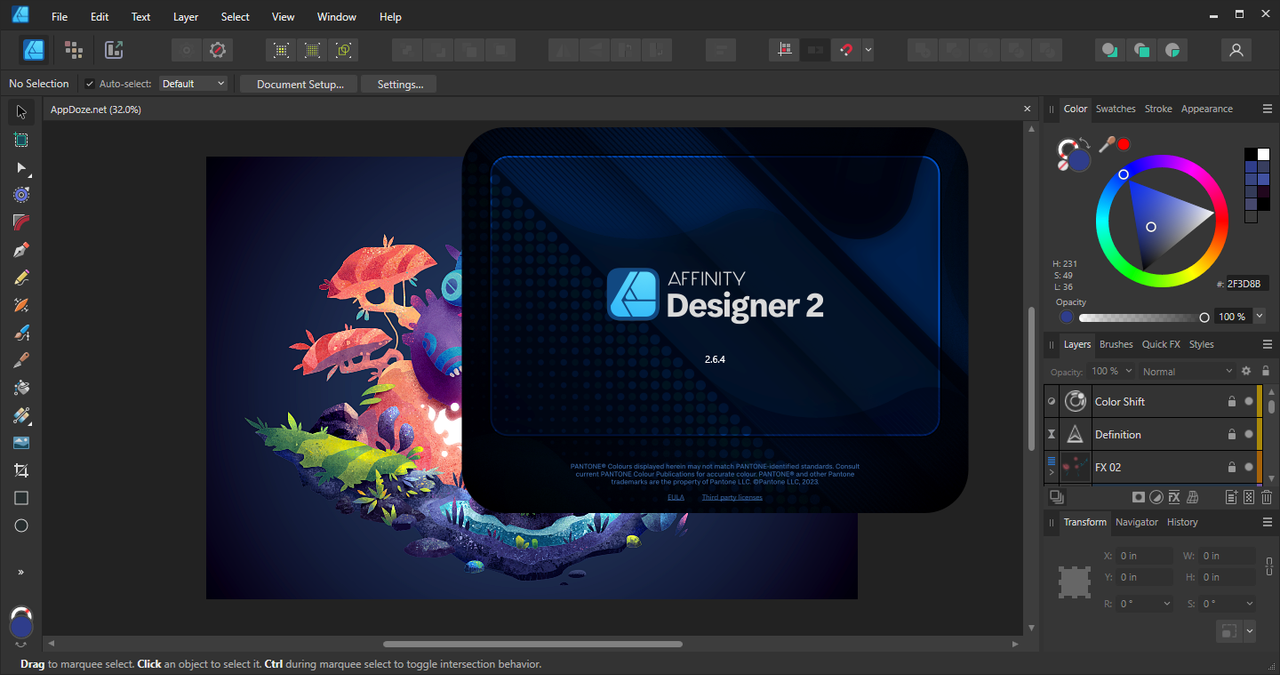Switch to the Brushes tab
The image size is (1280, 675).
[1116, 344]
